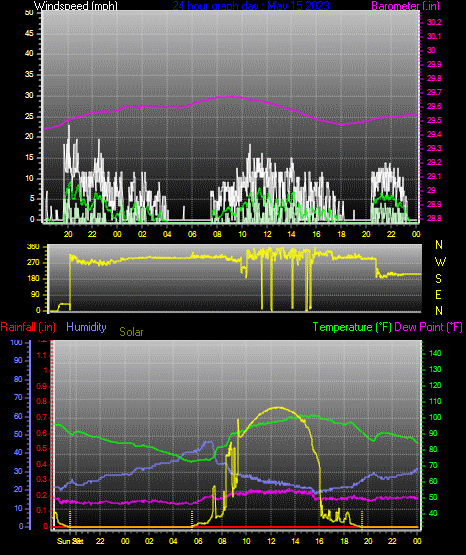Click the '28.8' barometer scale value

click(x=434, y=218)
